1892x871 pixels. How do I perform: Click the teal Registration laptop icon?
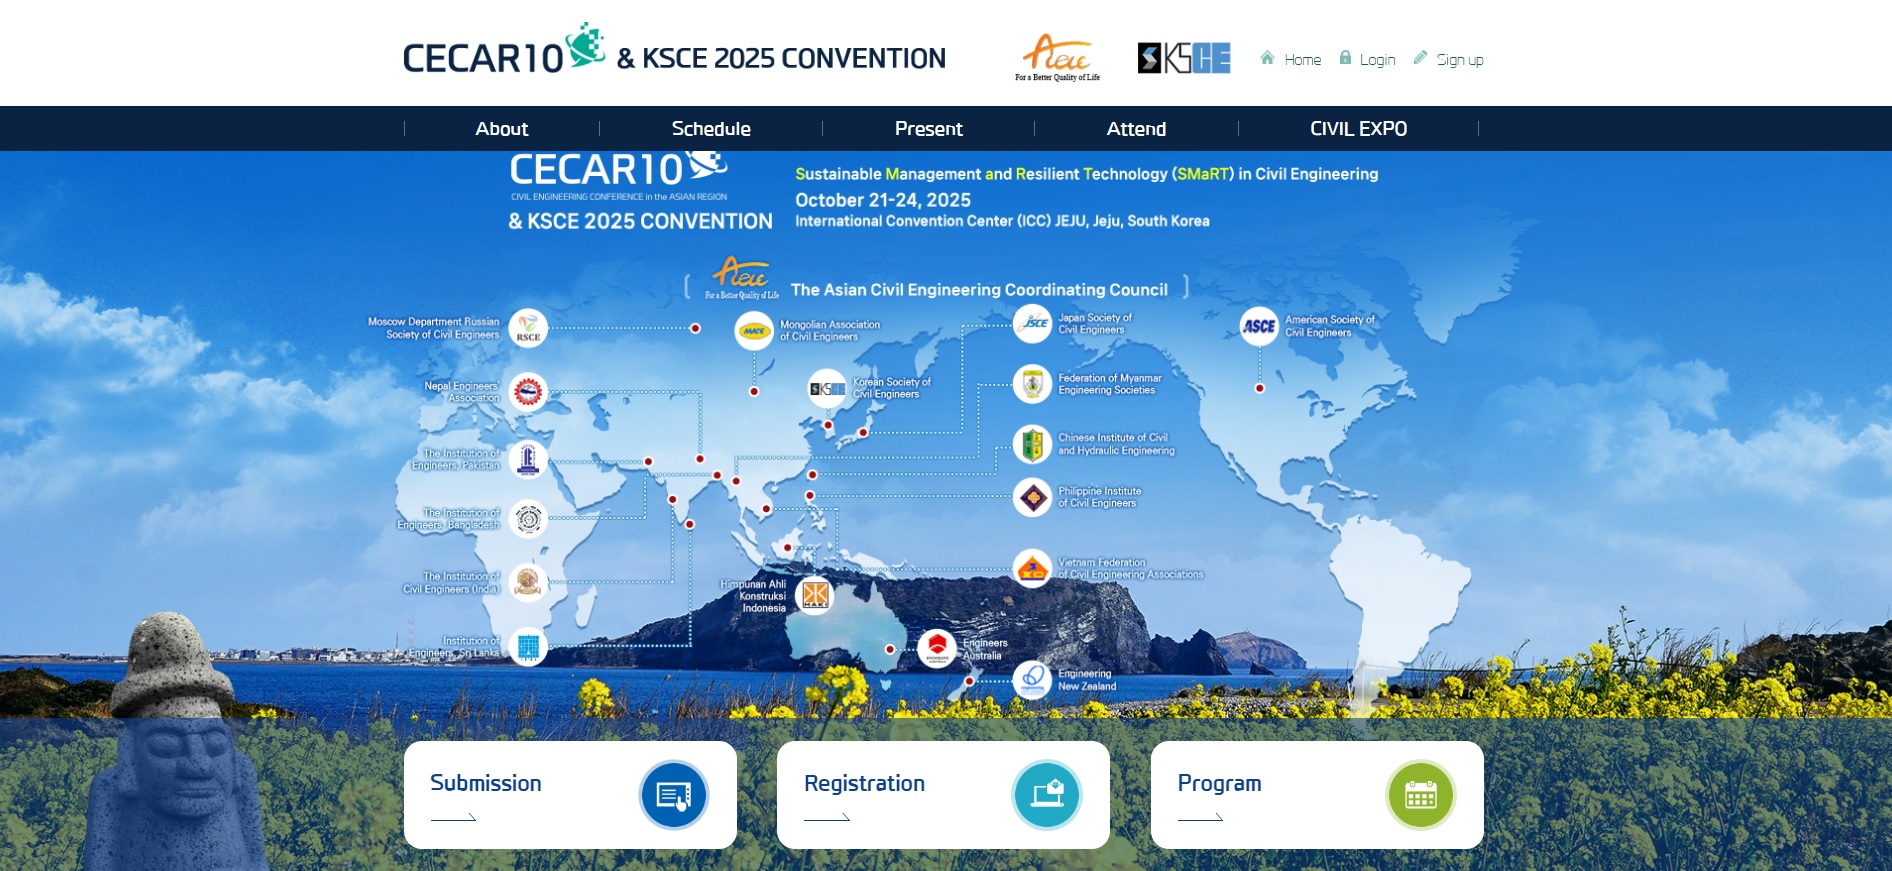pyautogui.click(x=1046, y=795)
